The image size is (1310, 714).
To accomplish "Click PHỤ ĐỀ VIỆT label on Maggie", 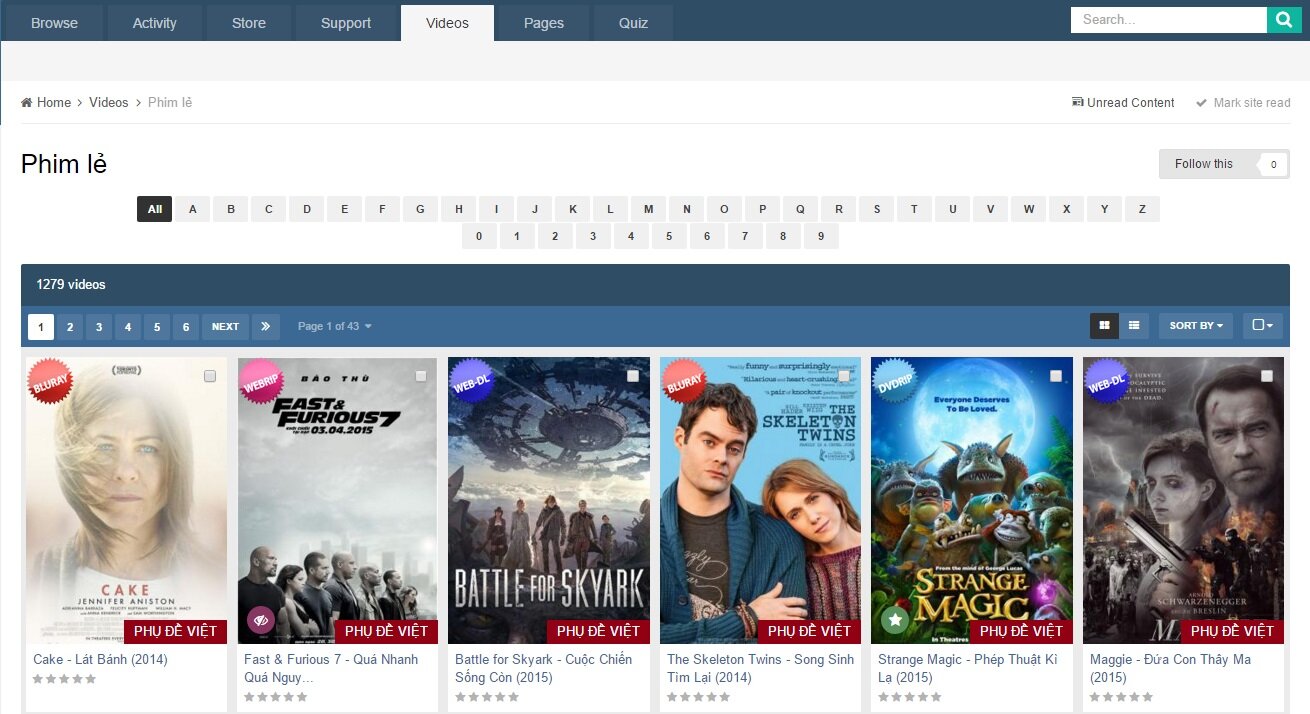I will coord(1232,631).
